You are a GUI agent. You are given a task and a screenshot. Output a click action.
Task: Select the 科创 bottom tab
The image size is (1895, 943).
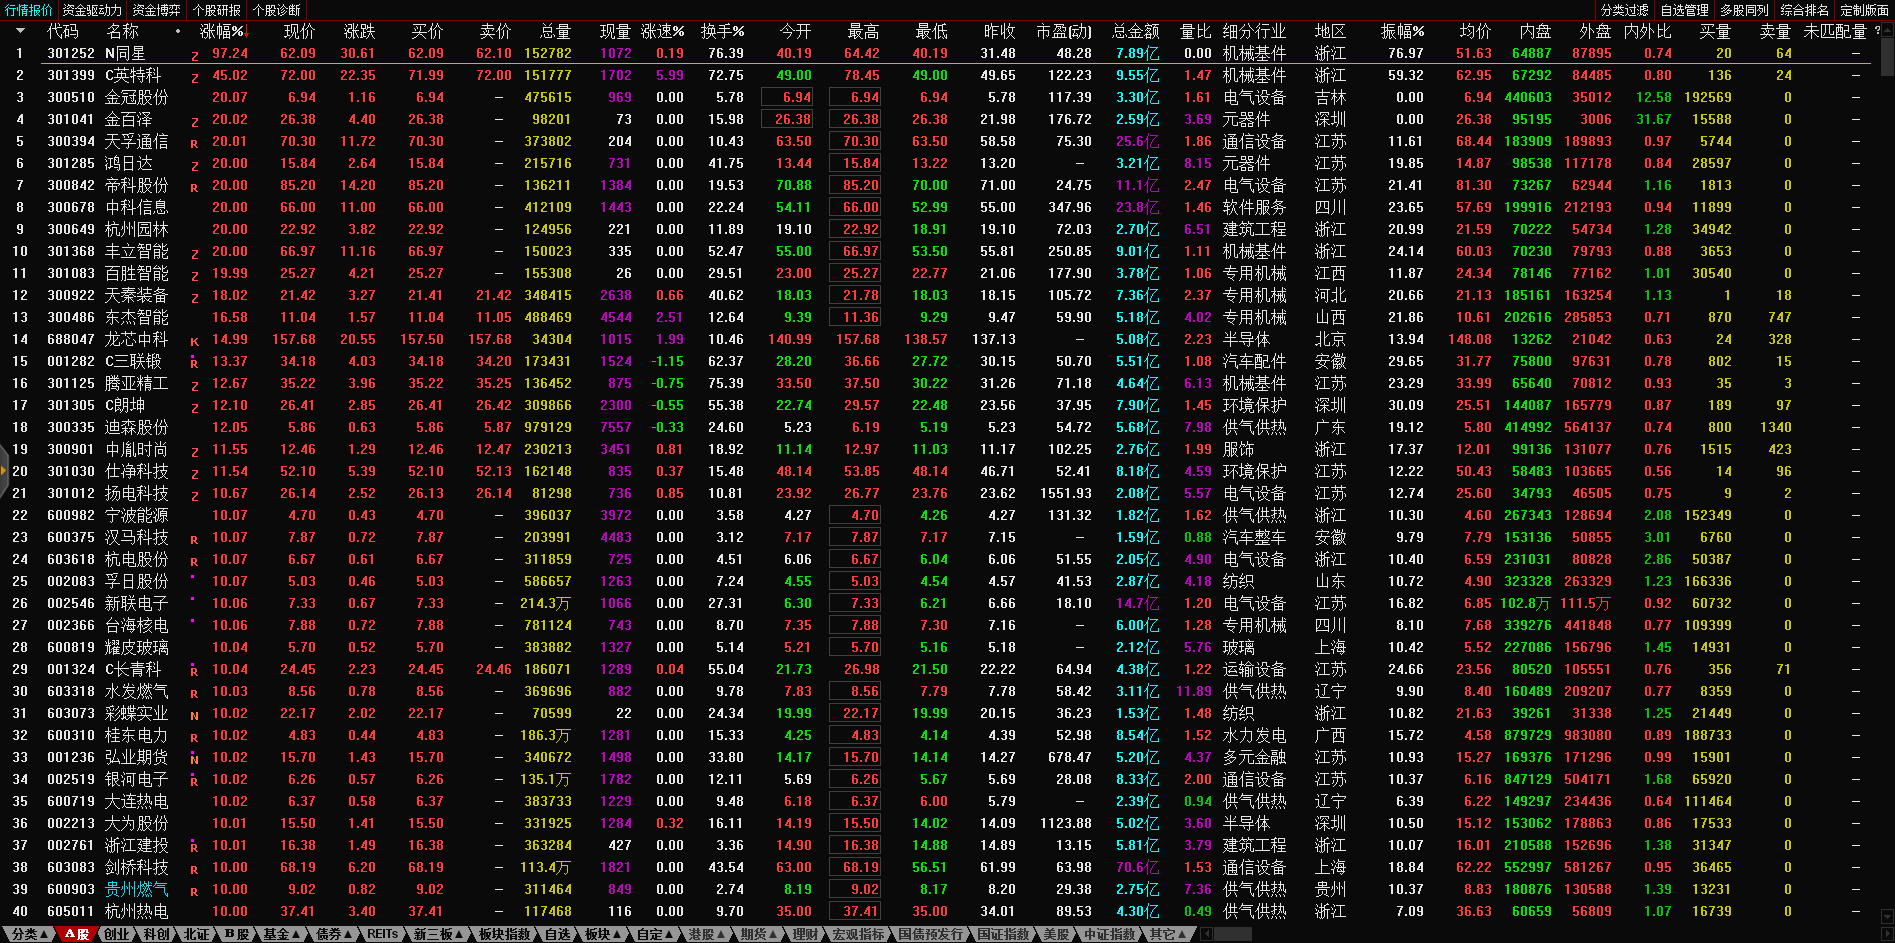pos(156,934)
